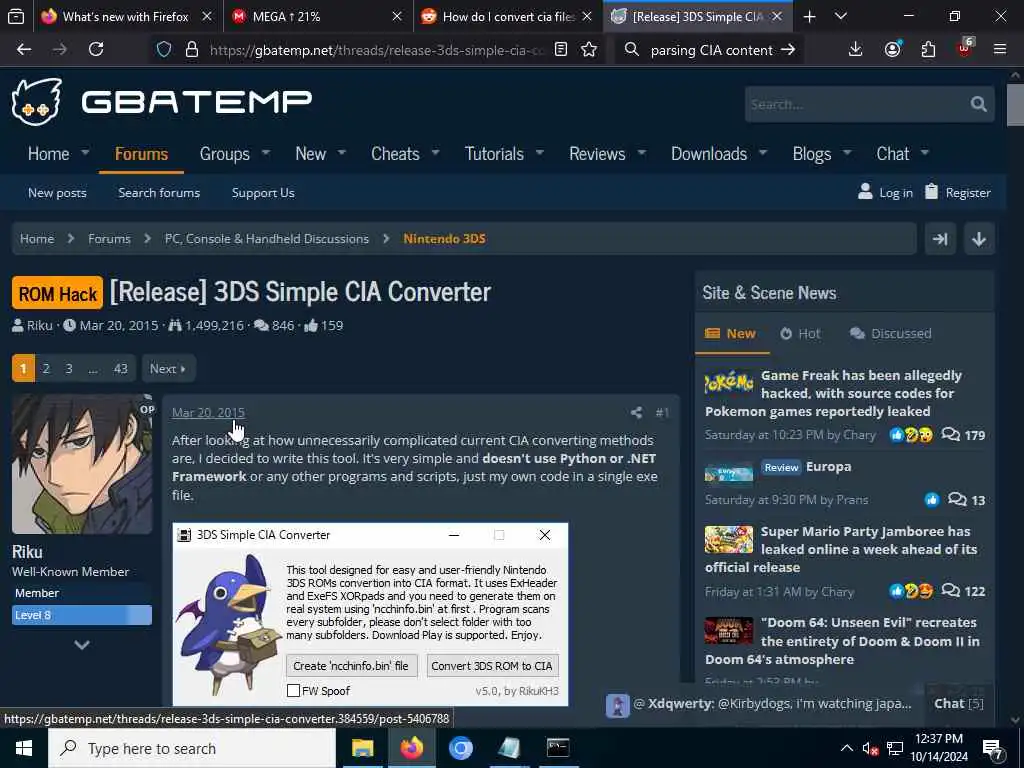This screenshot has height=768, width=1024.
Task: Click the share icon on post #1
Action: tap(636, 412)
